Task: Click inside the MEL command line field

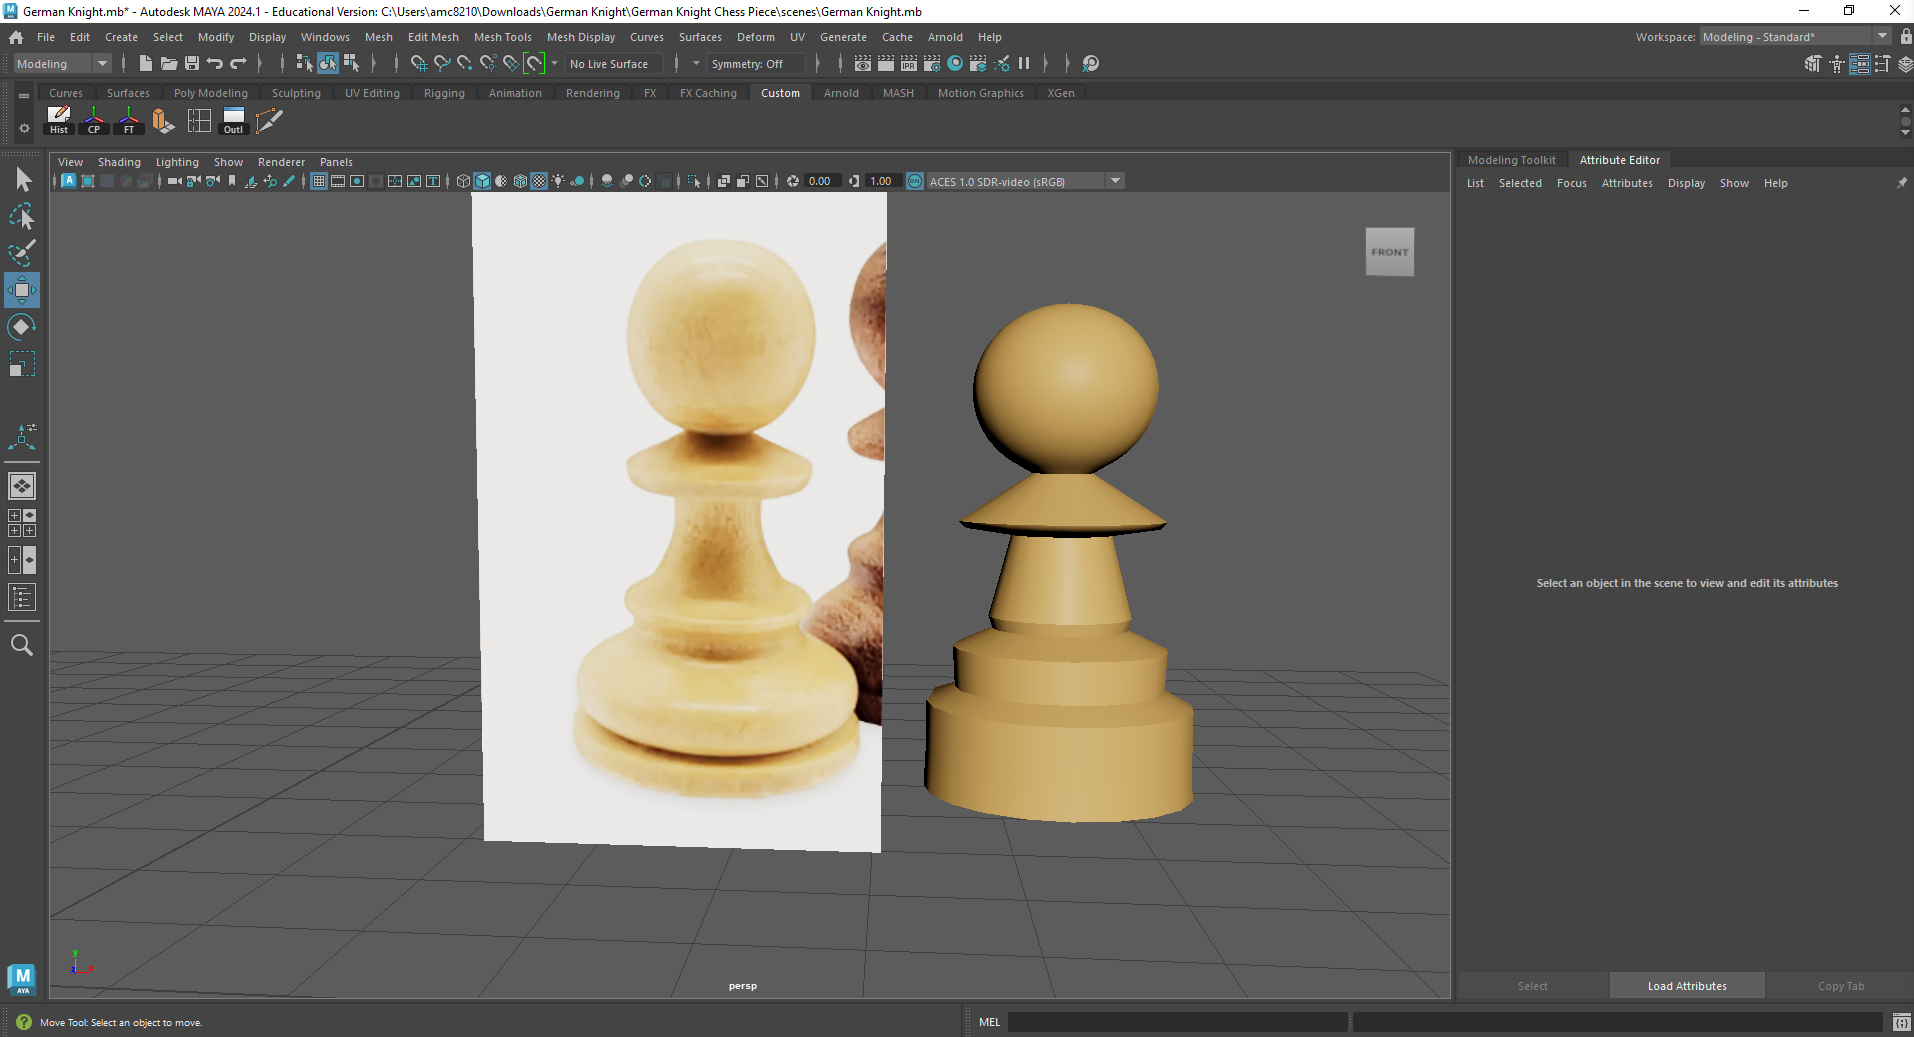Action: (x=1180, y=1022)
